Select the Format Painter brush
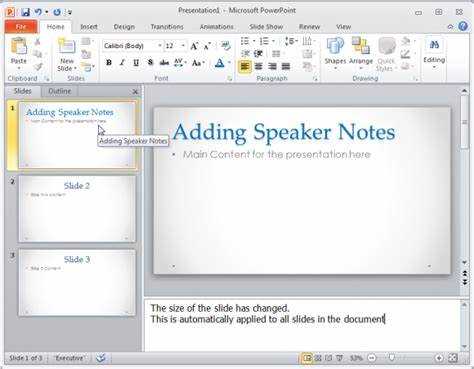474x369 pixels. point(39,67)
